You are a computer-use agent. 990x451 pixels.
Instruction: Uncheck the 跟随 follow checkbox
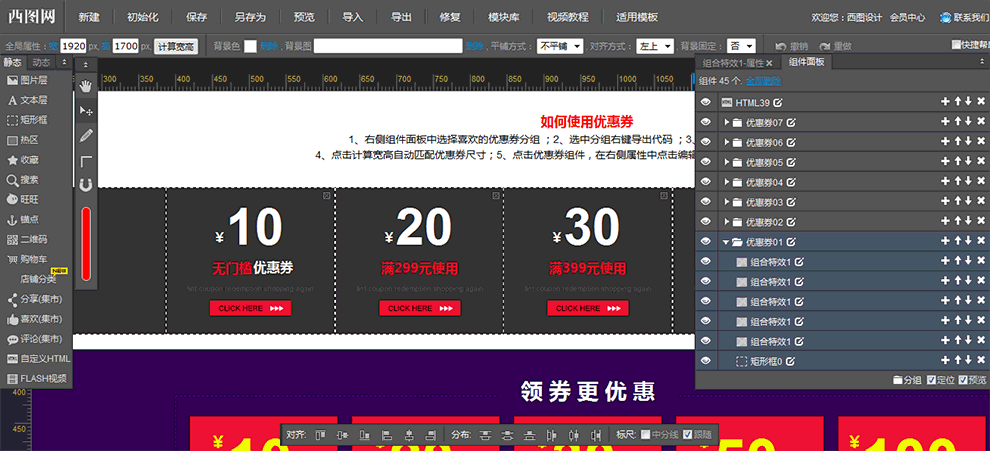tap(687, 435)
